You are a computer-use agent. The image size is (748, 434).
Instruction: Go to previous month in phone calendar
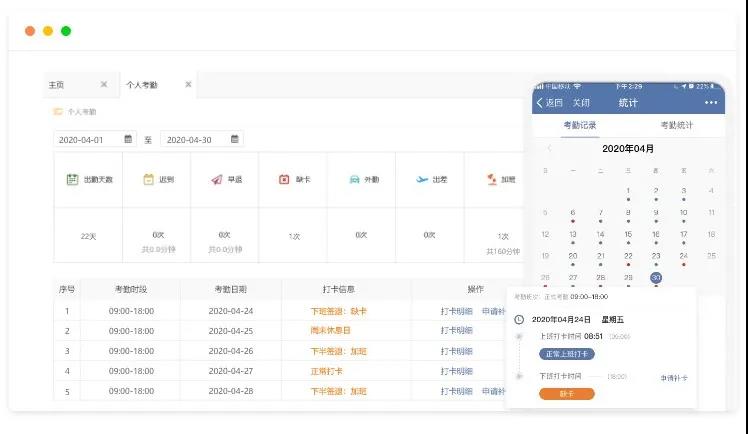coord(549,148)
